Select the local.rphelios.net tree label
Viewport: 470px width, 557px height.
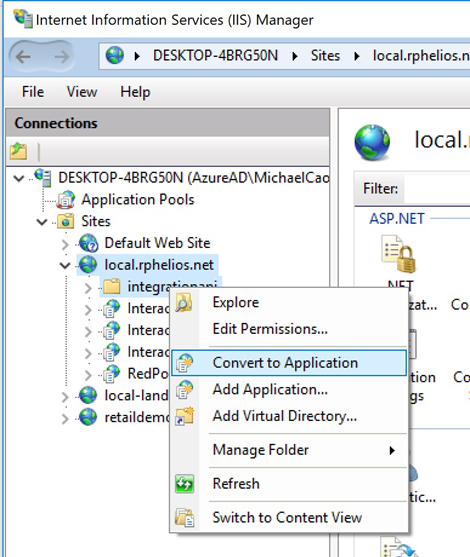coord(159,265)
